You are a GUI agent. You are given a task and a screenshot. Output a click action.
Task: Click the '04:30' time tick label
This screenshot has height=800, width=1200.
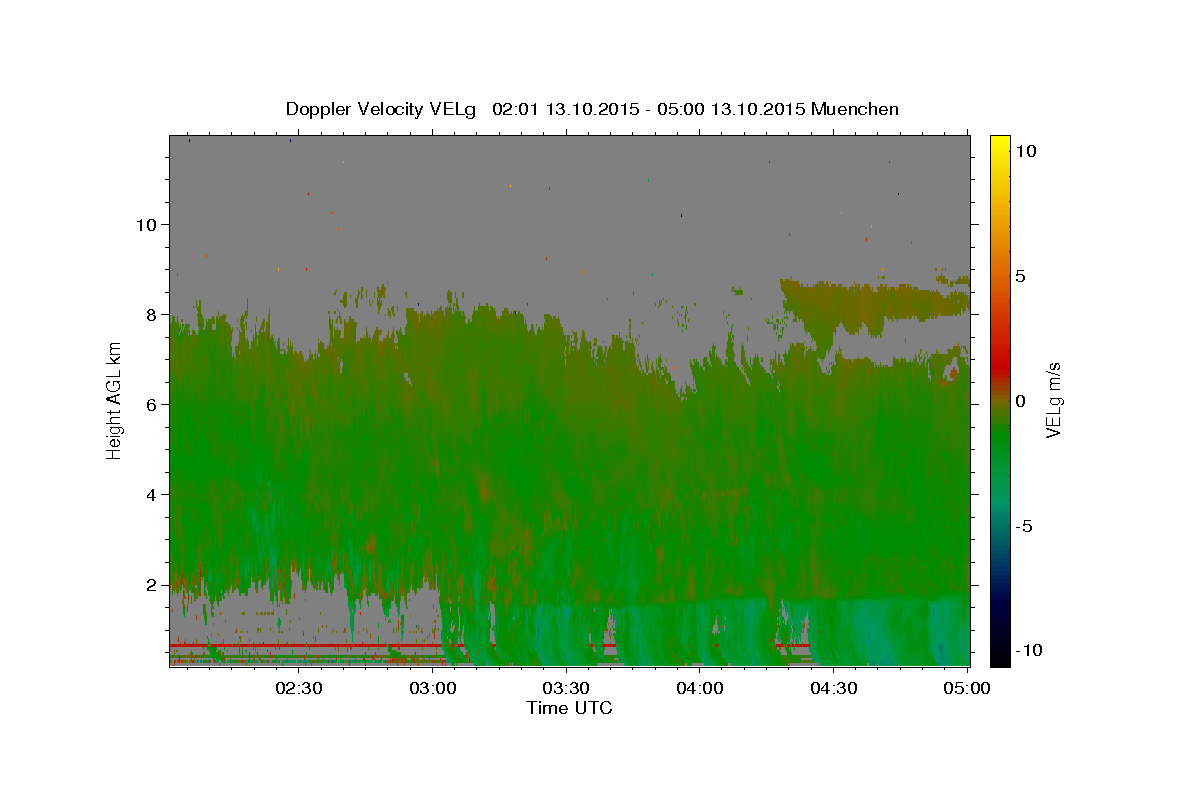(x=834, y=688)
